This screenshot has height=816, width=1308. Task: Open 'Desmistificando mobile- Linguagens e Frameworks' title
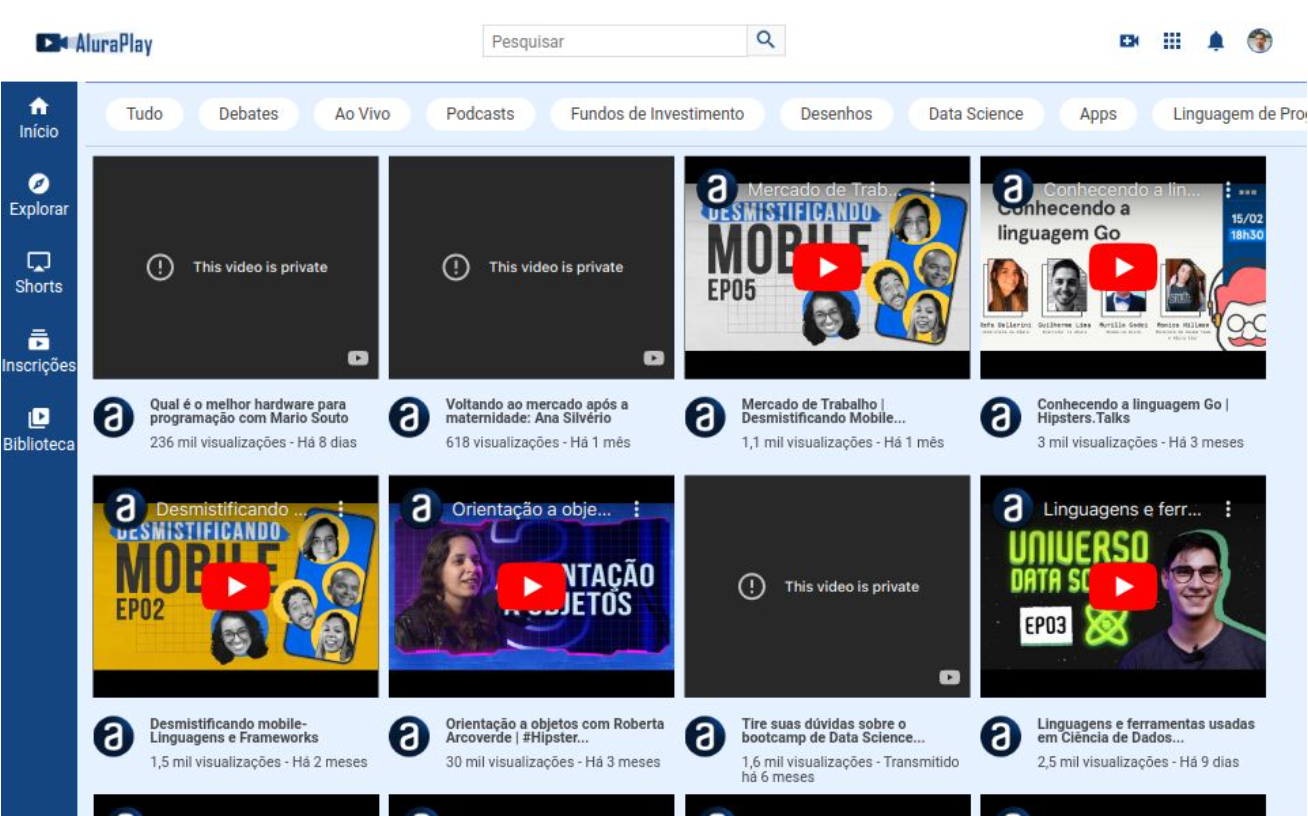pos(234,731)
